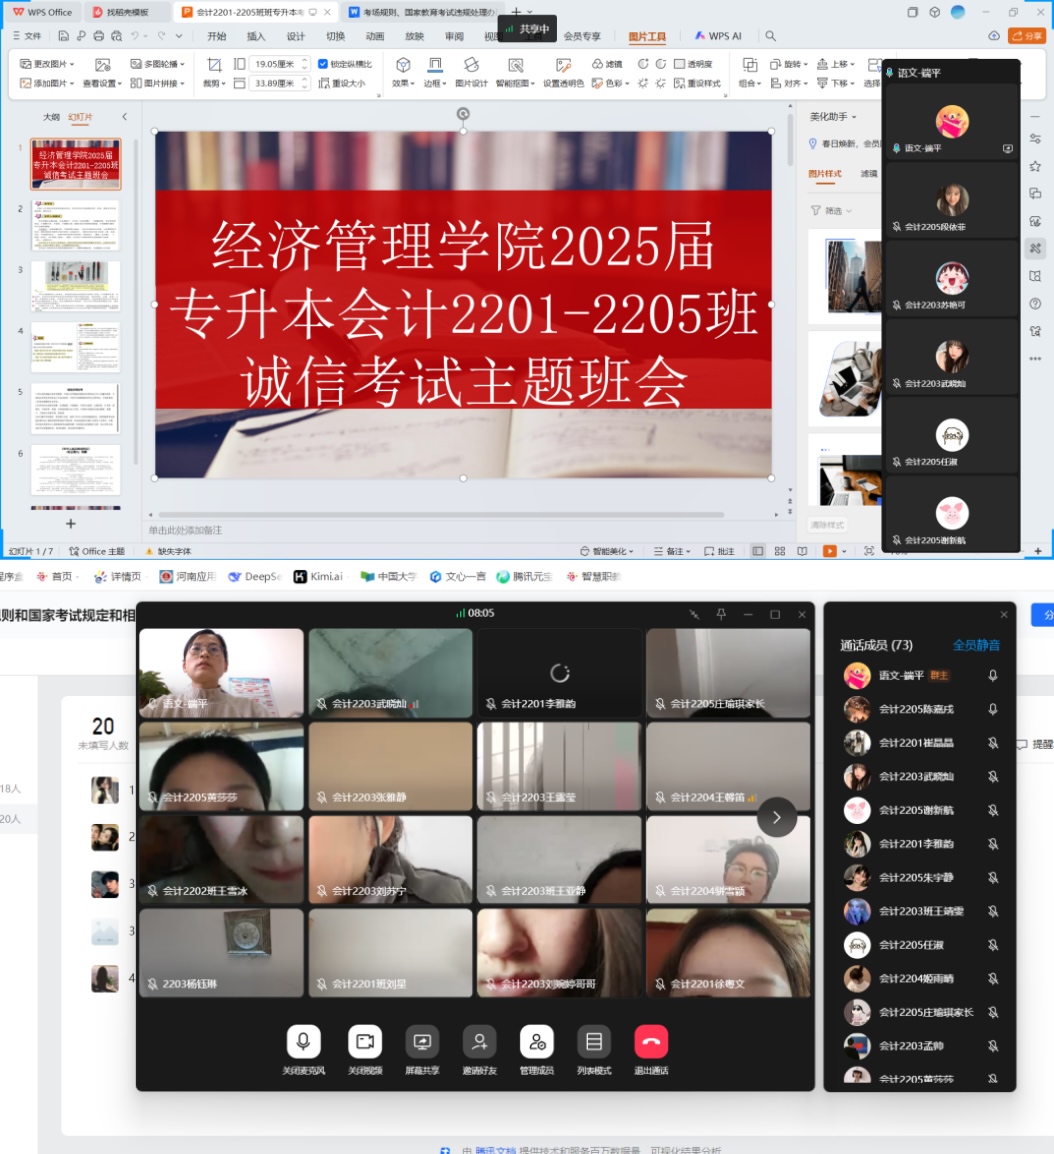This screenshot has height=1154, width=1054.
Task: Toggle microphone for 会计2205陈嘉戌 in member list
Action: coord(992,709)
